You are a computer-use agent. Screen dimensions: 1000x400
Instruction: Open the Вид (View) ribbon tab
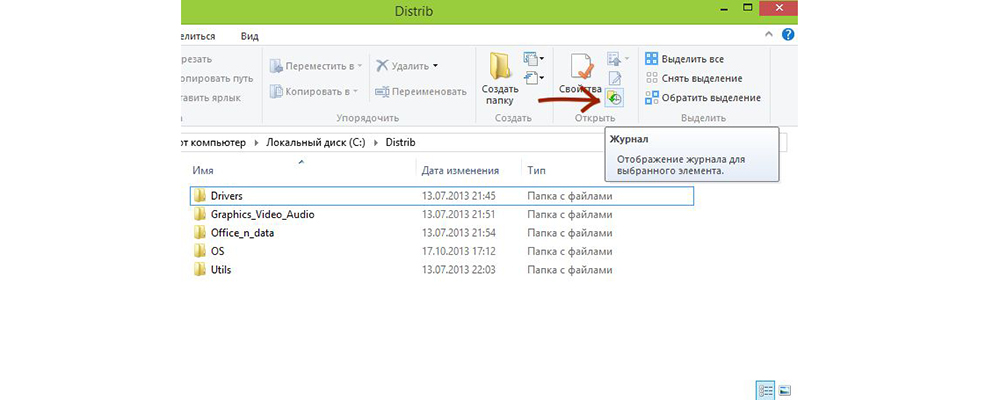(x=250, y=36)
